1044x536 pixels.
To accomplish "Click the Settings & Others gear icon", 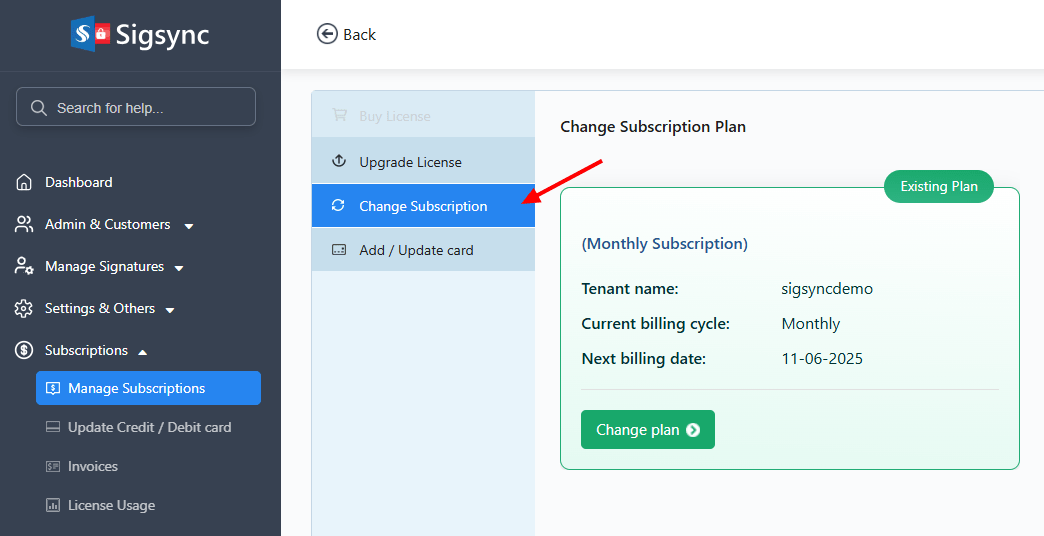I will (x=24, y=309).
